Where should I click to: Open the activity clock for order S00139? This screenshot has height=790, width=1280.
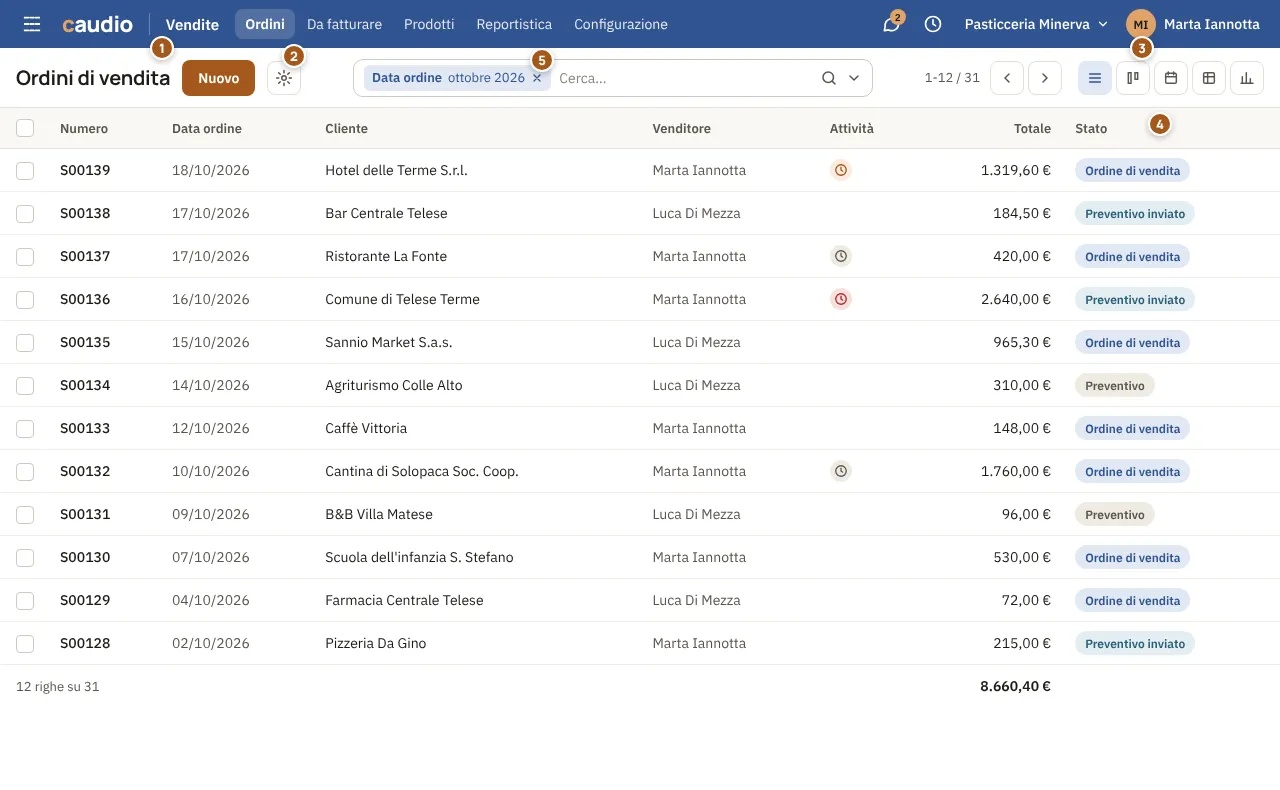(841, 170)
